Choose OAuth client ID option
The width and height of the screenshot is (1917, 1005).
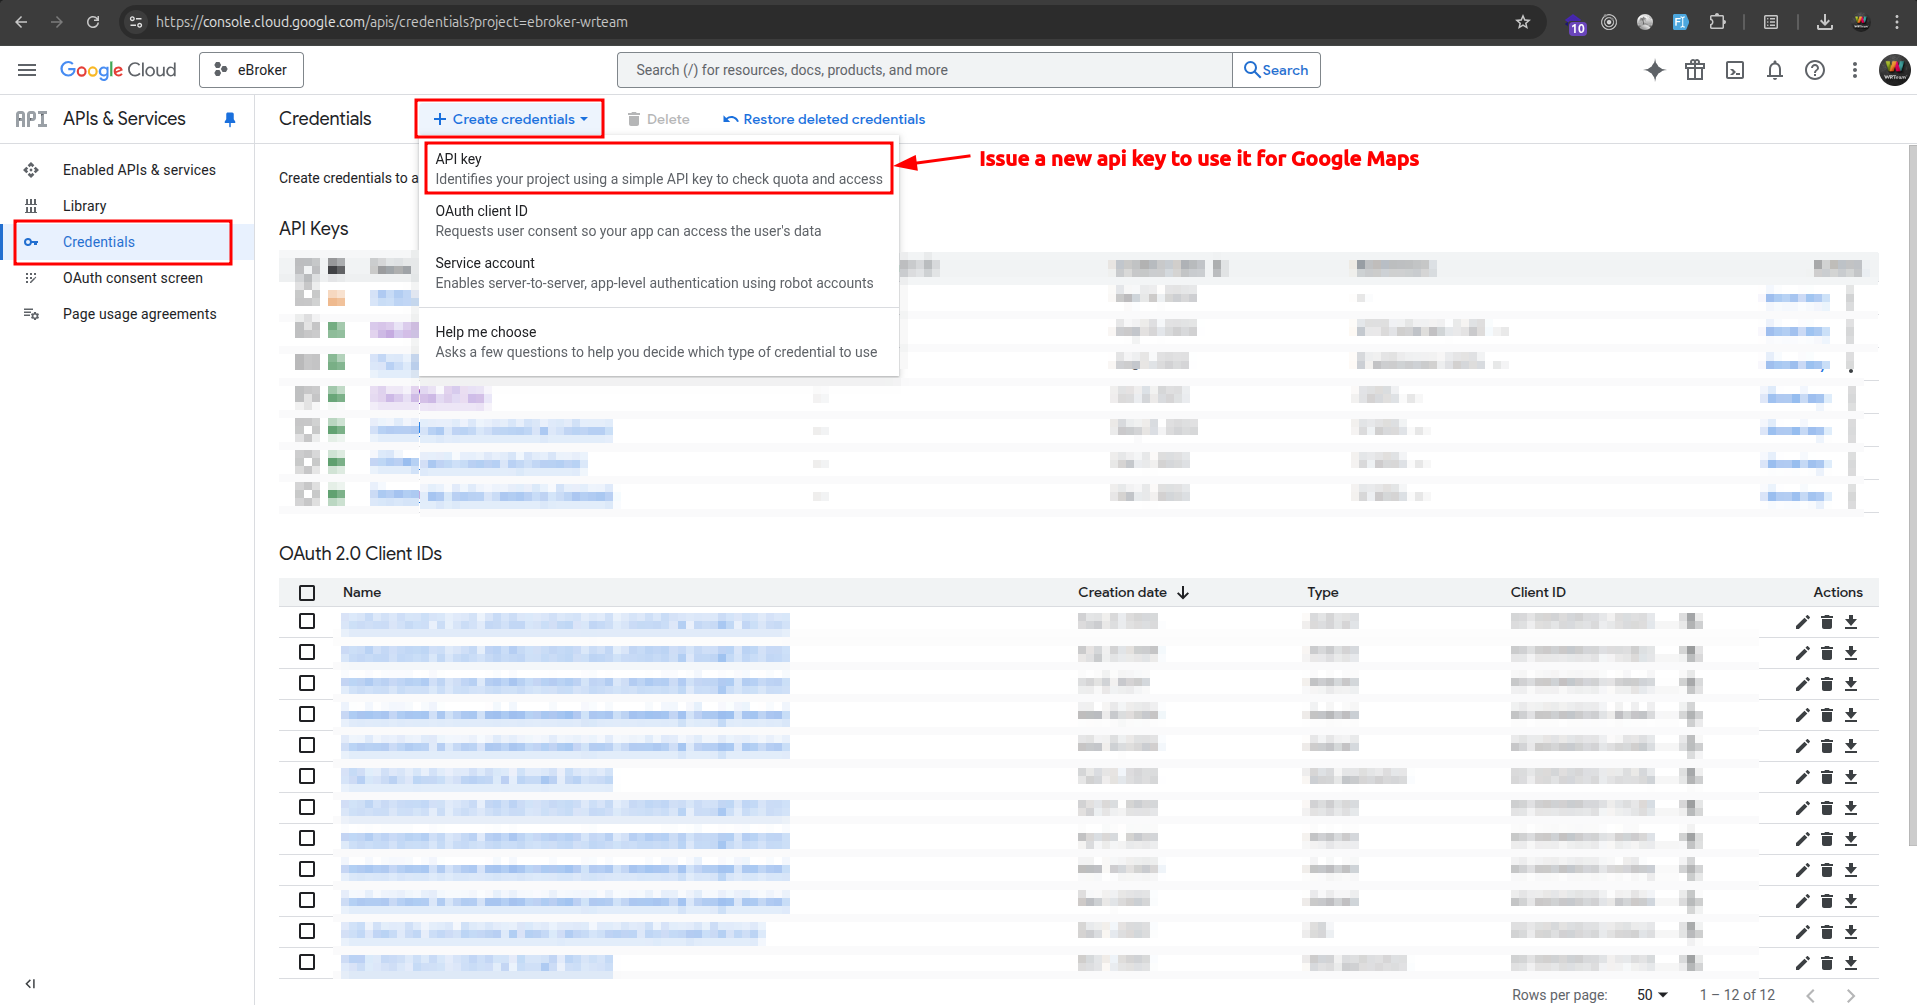(659, 221)
